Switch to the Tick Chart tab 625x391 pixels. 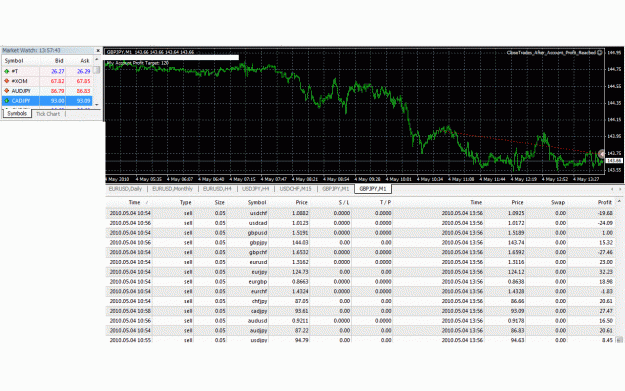point(48,114)
